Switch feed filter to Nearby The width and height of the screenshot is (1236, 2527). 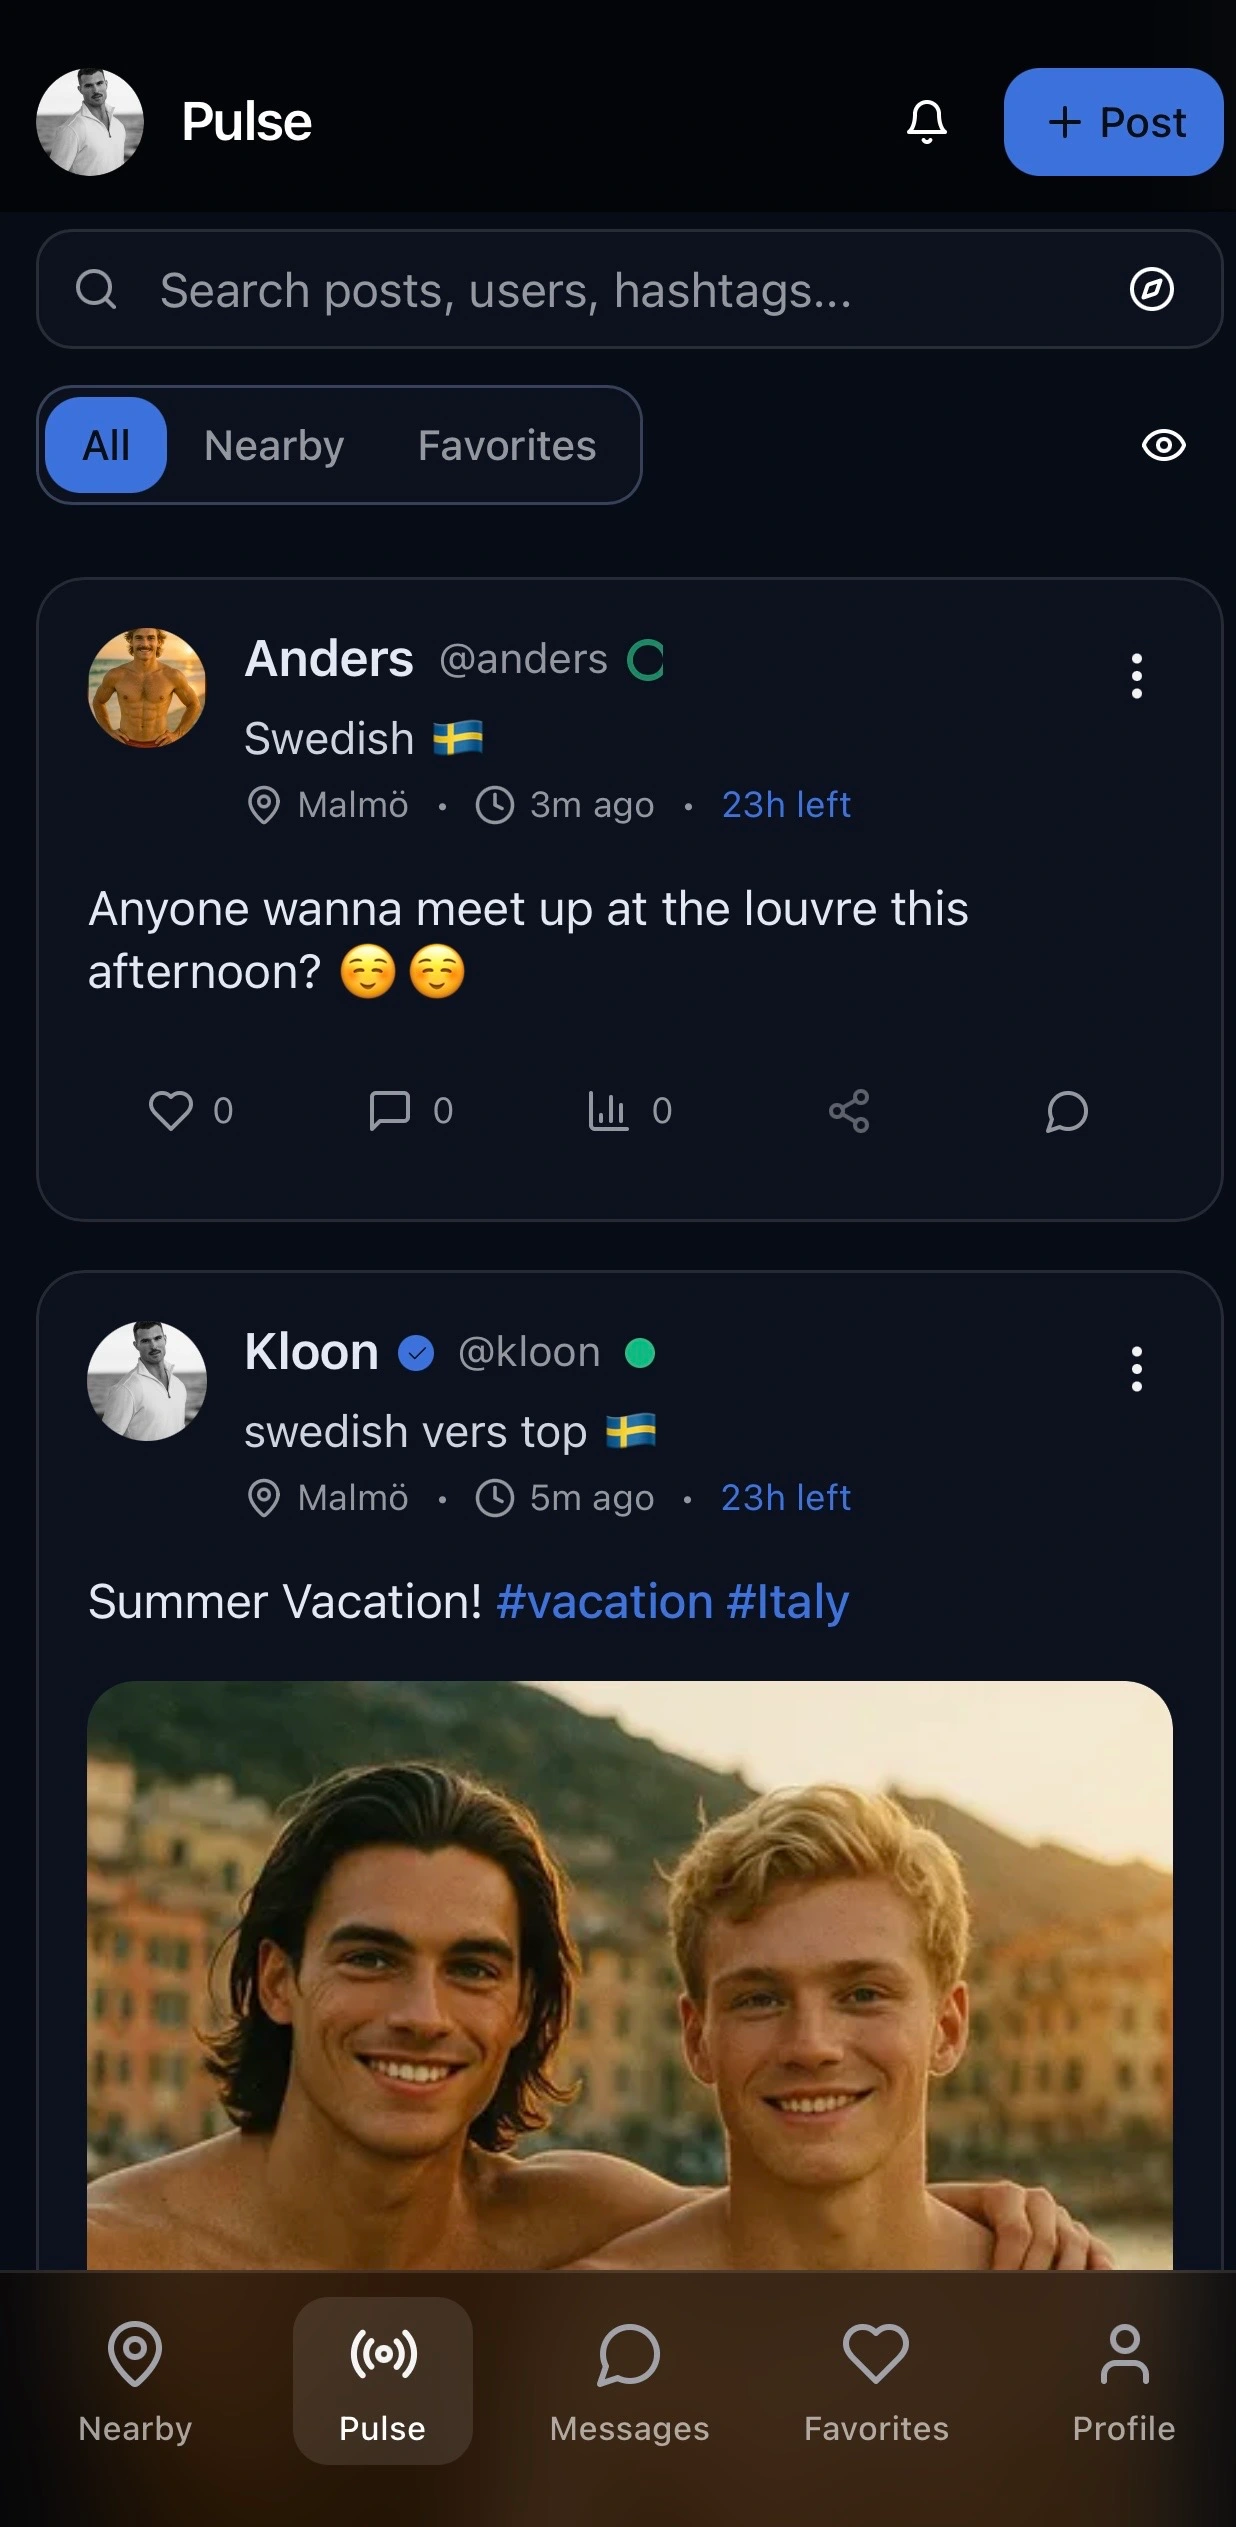pyautogui.click(x=274, y=445)
